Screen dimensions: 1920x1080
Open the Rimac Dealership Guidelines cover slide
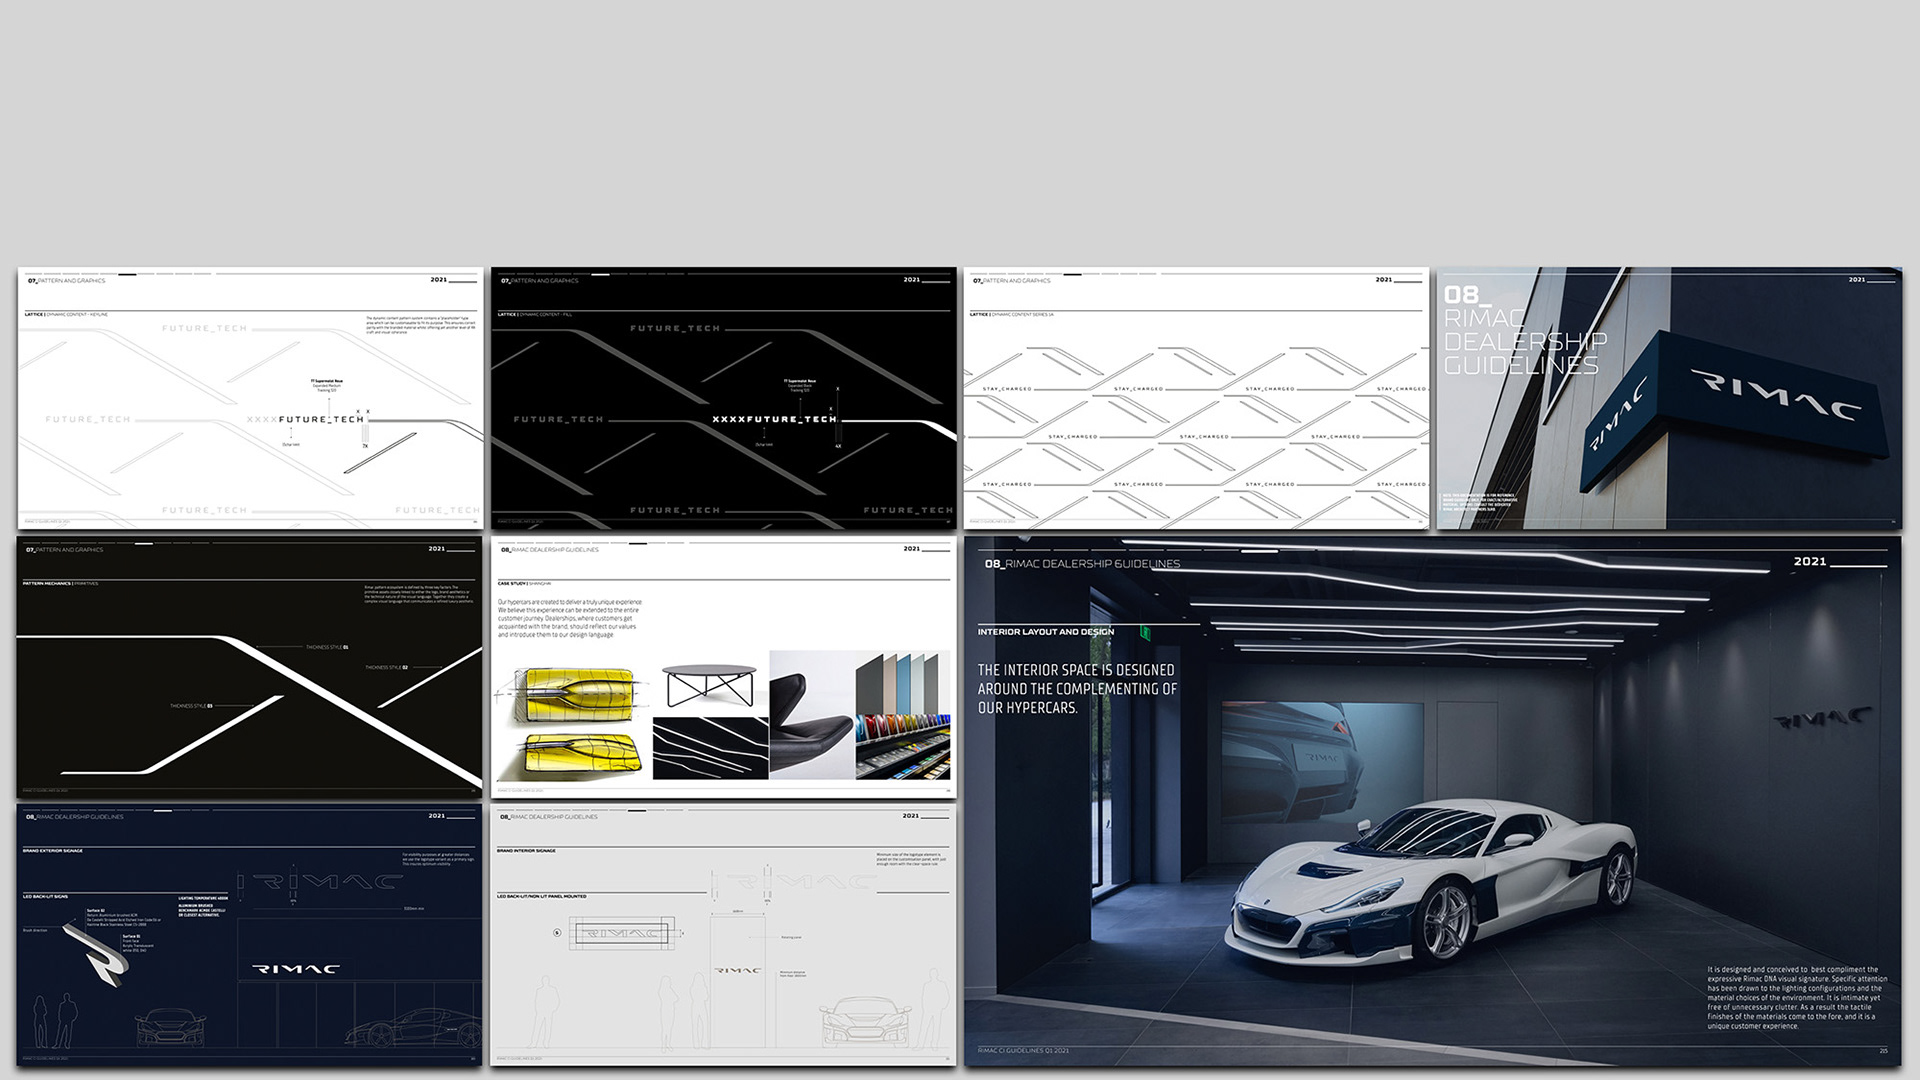(x=1669, y=398)
